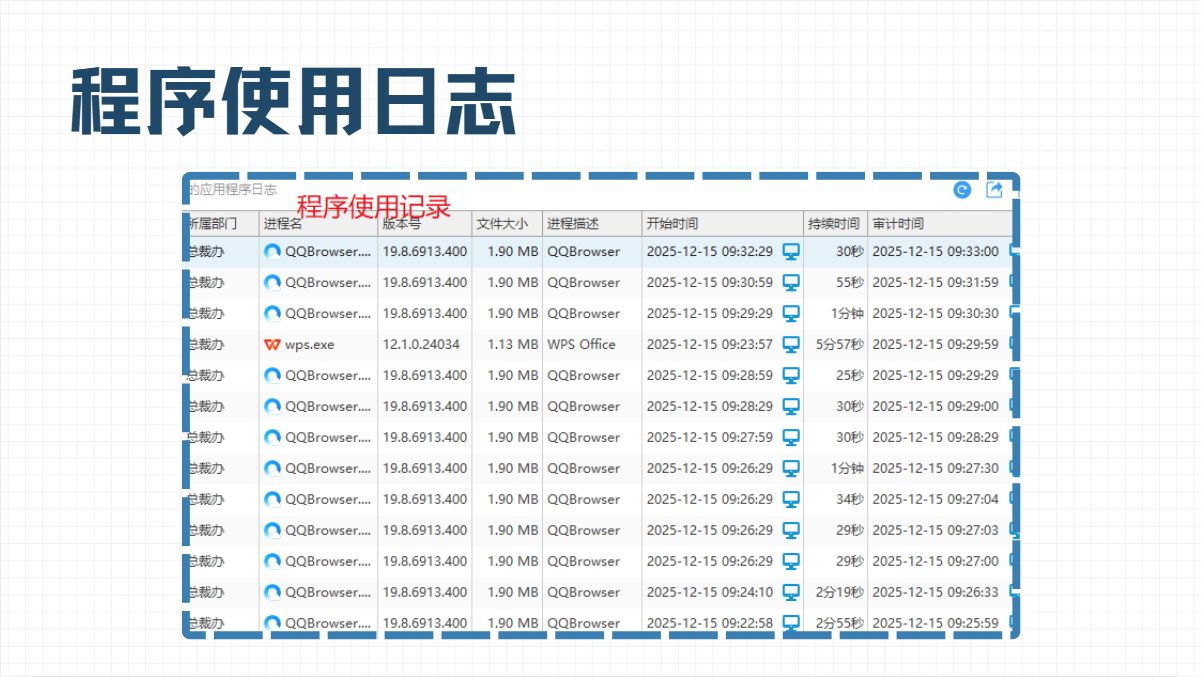
Task: Click monitor icon in row starting 09:29:29
Action: click(x=791, y=313)
